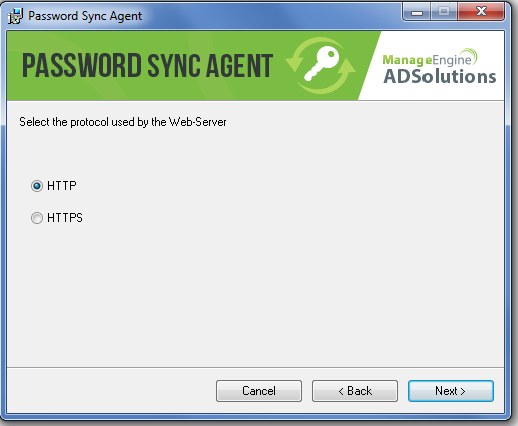Image resolution: width=518 pixels, height=426 pixels.
Task: Click the empty area below HTTPS option
Action: coord(255,293)
